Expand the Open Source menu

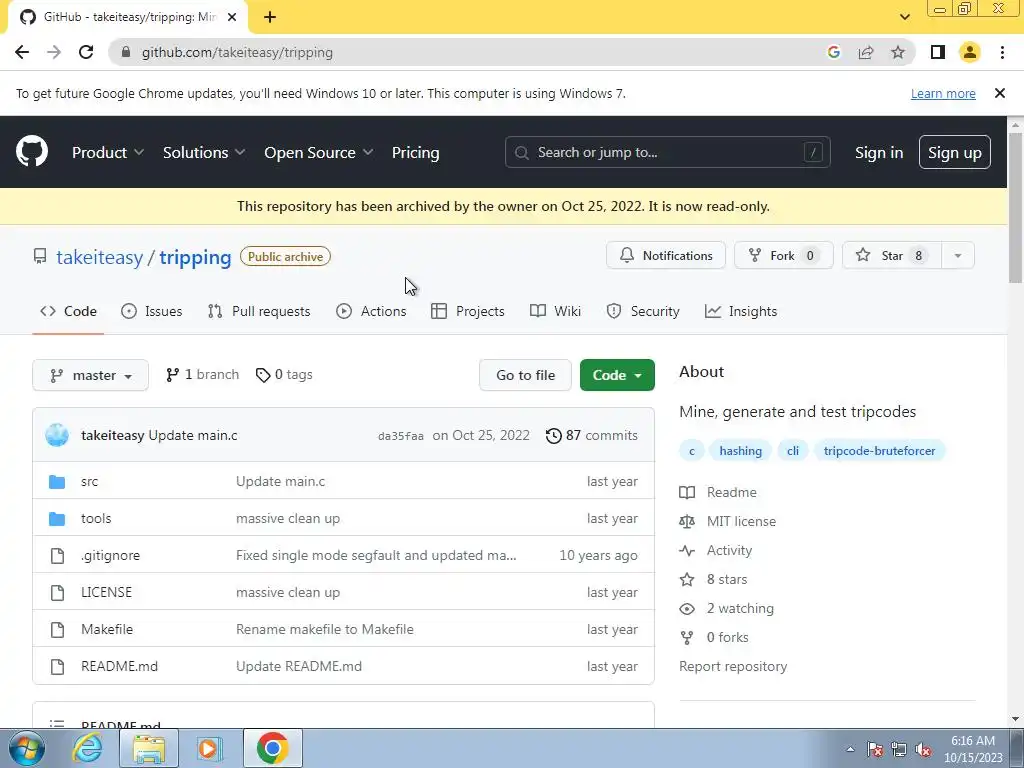tap(319, 152)
